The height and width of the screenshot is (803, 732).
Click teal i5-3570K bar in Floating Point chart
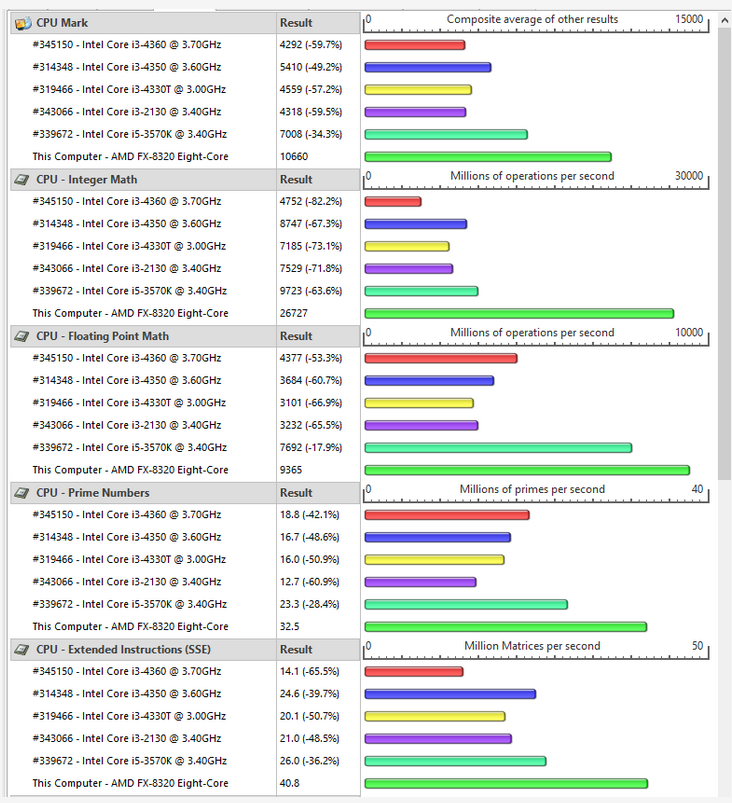tap(498, 448)
